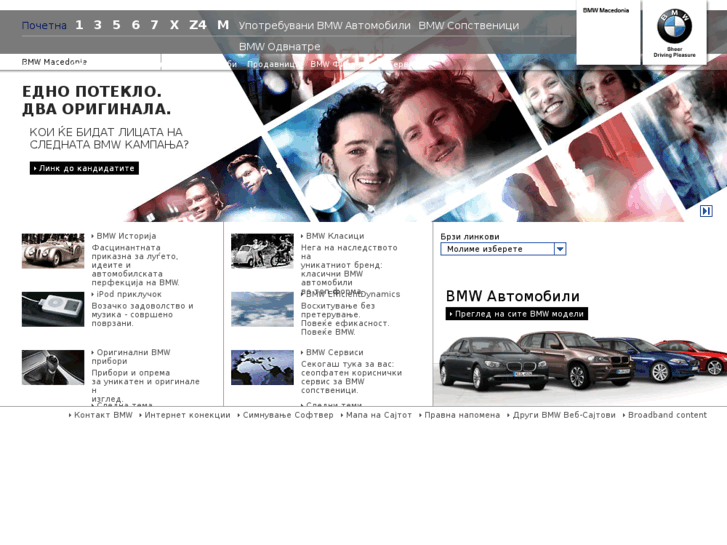727x545 pixels.
Task: Click the BMW roundel logo
Action: (674, 26)
